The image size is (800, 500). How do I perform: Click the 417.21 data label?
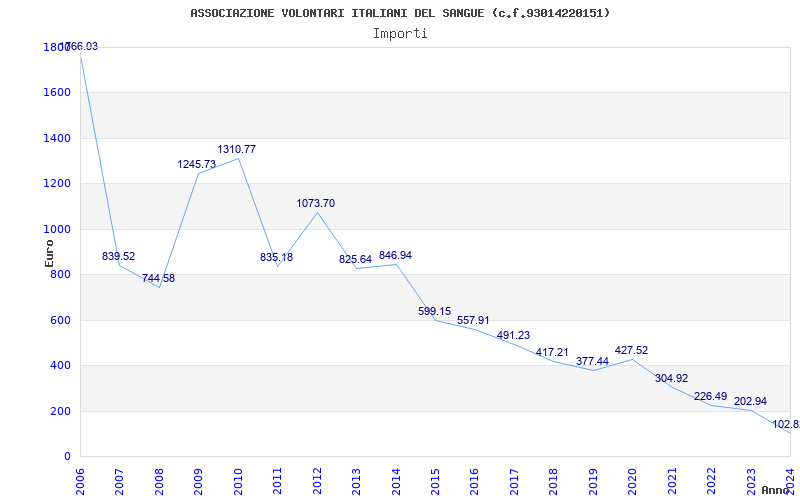point(552,352)
